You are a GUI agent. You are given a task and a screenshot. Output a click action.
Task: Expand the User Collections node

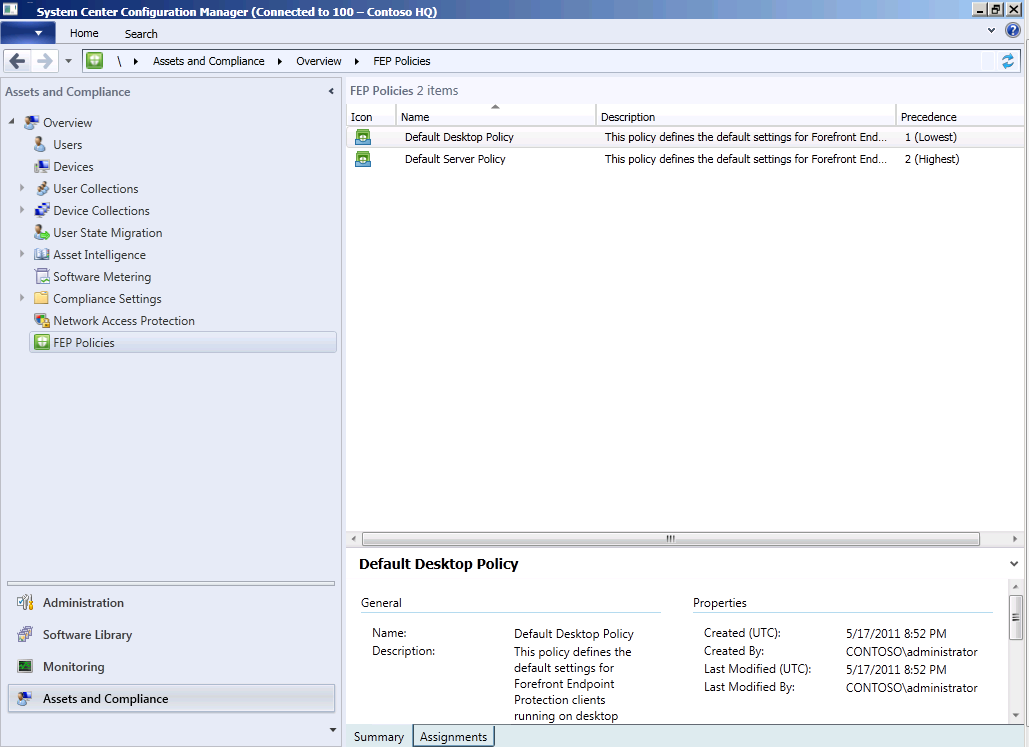pyautogui.click(x=22, y=188)
